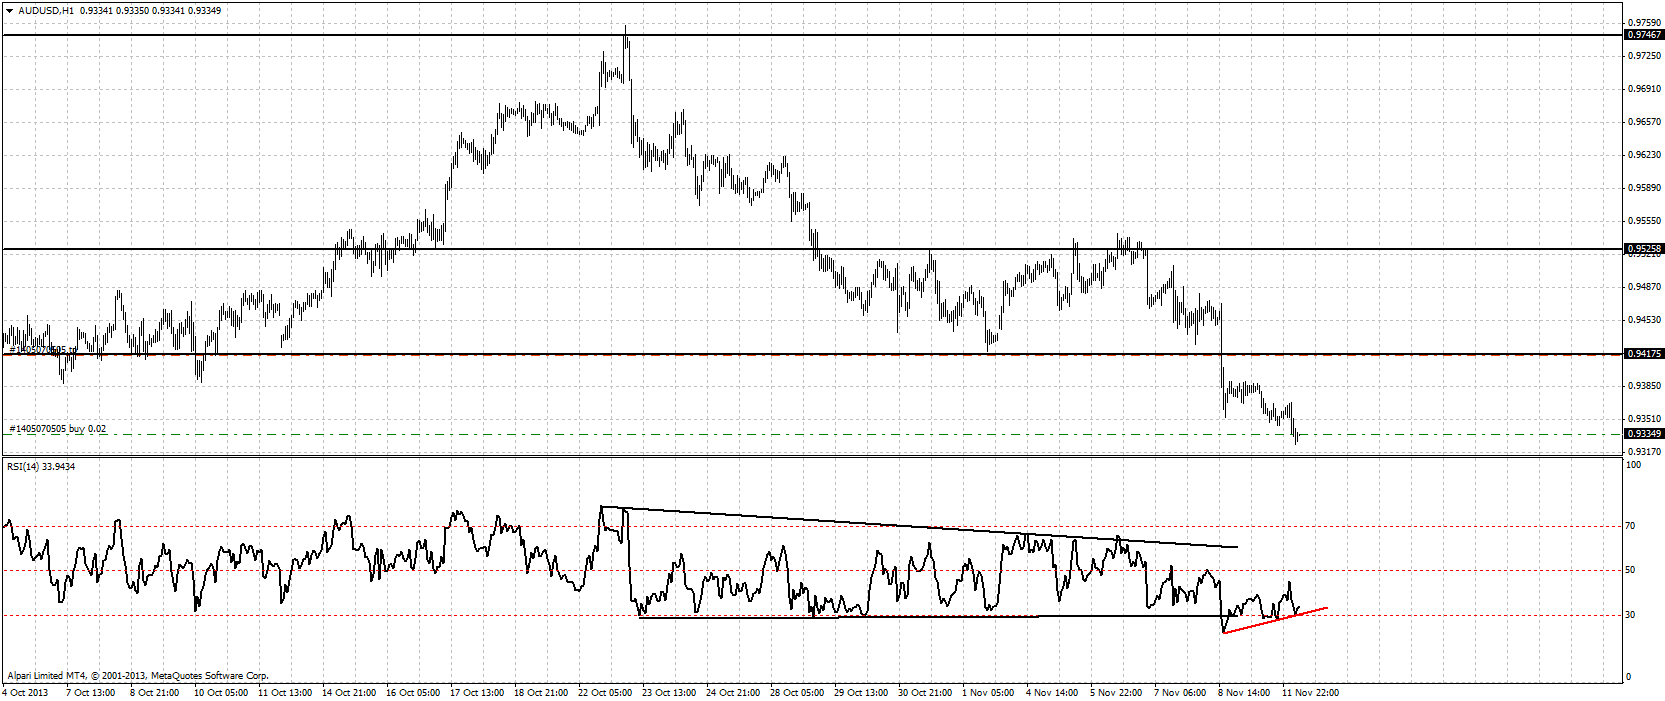Select the 0.95258 price level label

[1645, 249]
